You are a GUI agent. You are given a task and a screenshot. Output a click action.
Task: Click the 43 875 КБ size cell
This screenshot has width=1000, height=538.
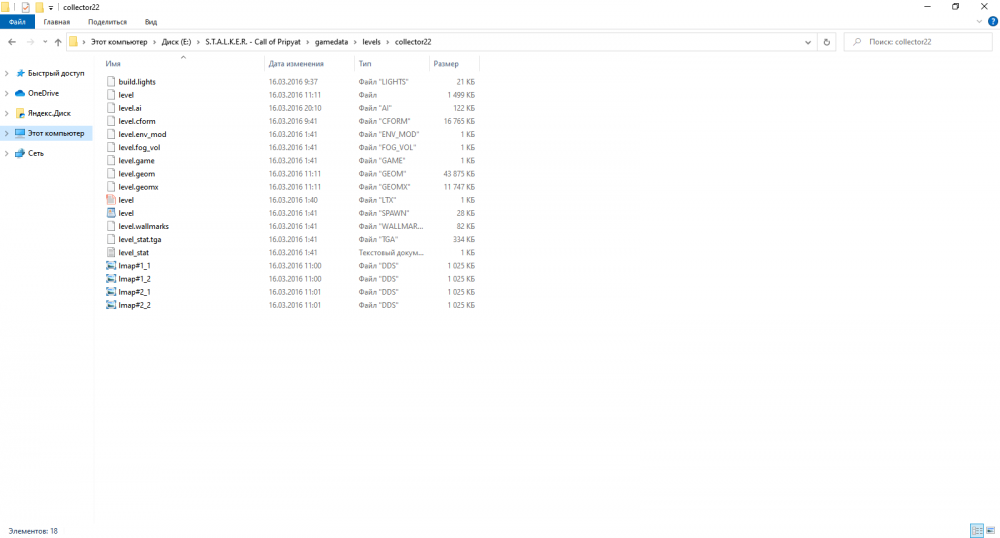pos(459,173)
